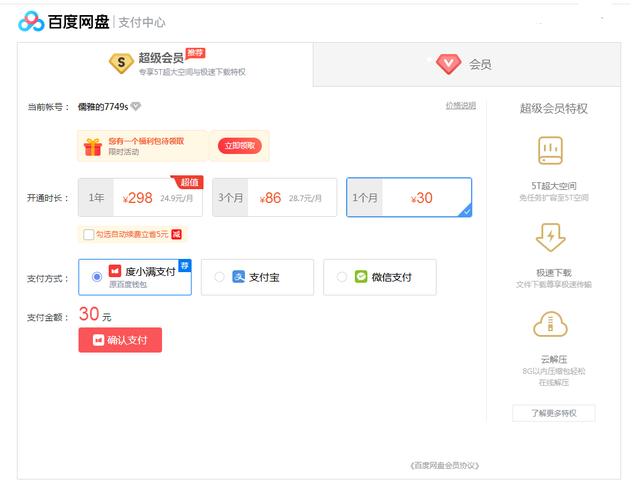
Task: Click the 云解压 cloud zip icon
Action: coord(550,324)
